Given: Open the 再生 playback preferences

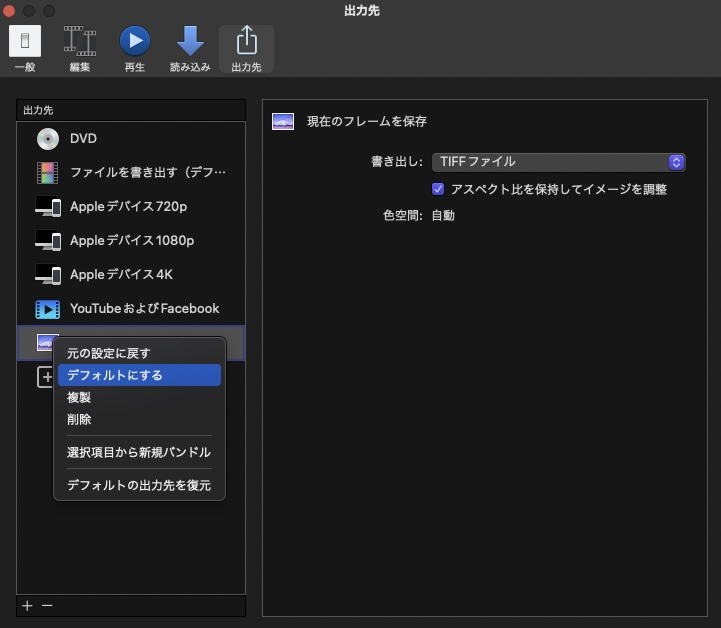Looking at the screenshot, I should pyautogui.click(x=135, y=48).
